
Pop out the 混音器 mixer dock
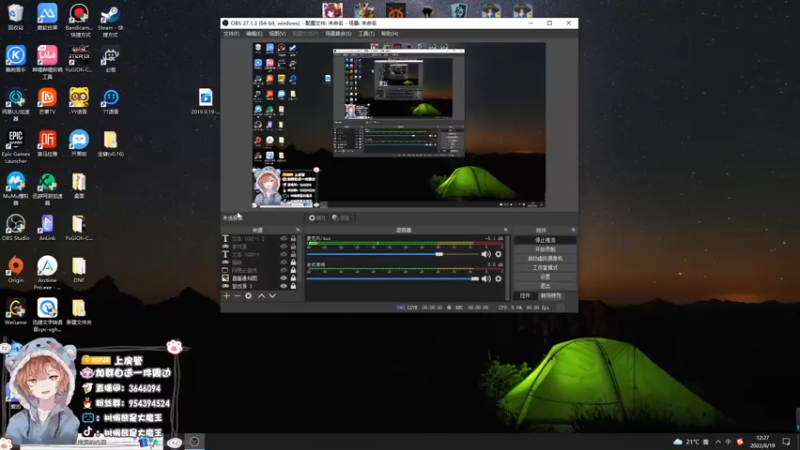506,230
